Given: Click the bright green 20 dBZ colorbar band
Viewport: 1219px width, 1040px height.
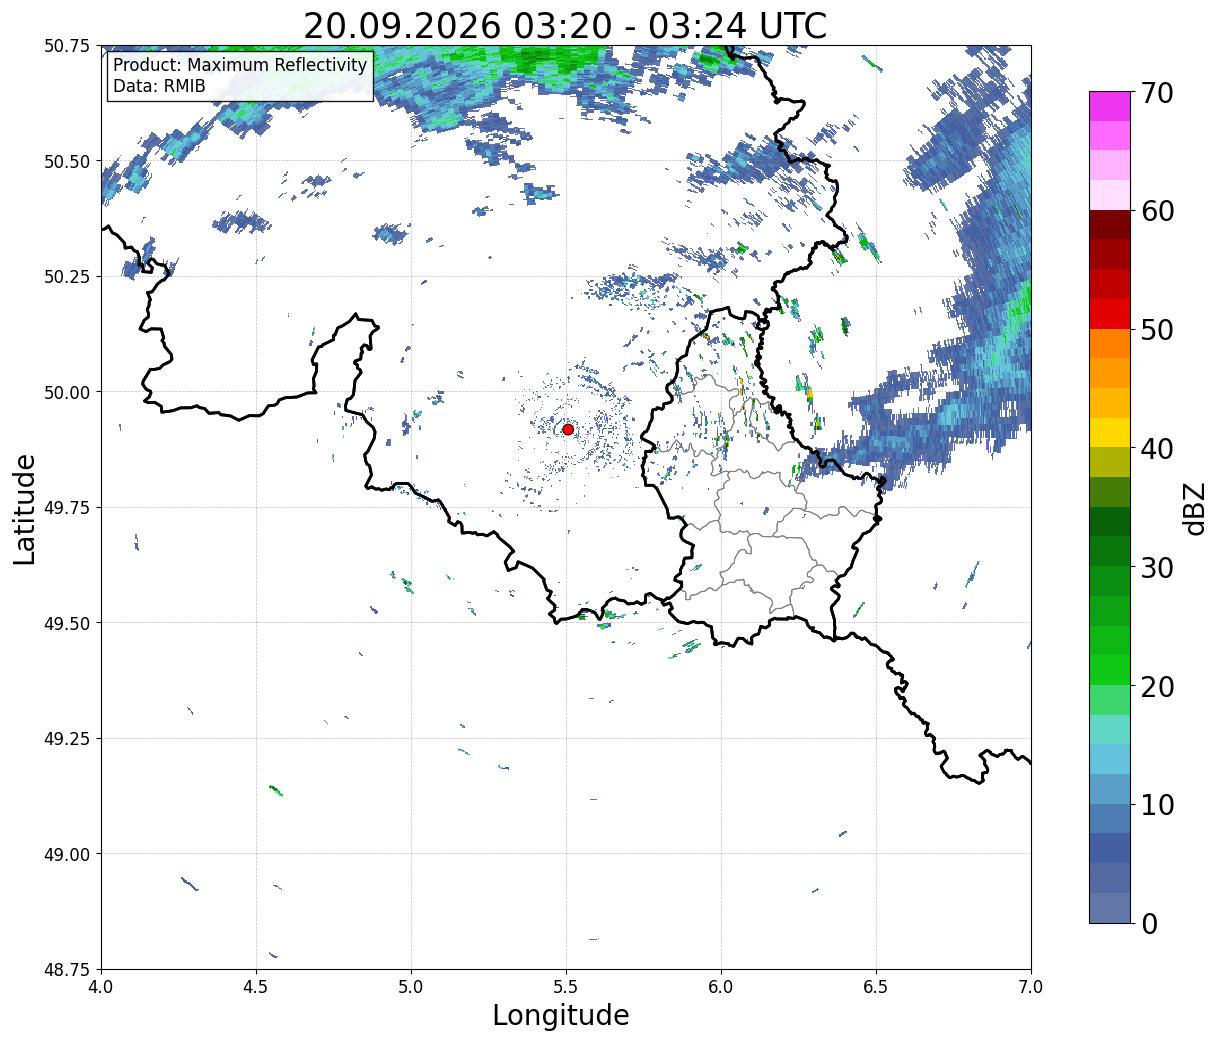Looking at the screenshot, I should 1110,670.
